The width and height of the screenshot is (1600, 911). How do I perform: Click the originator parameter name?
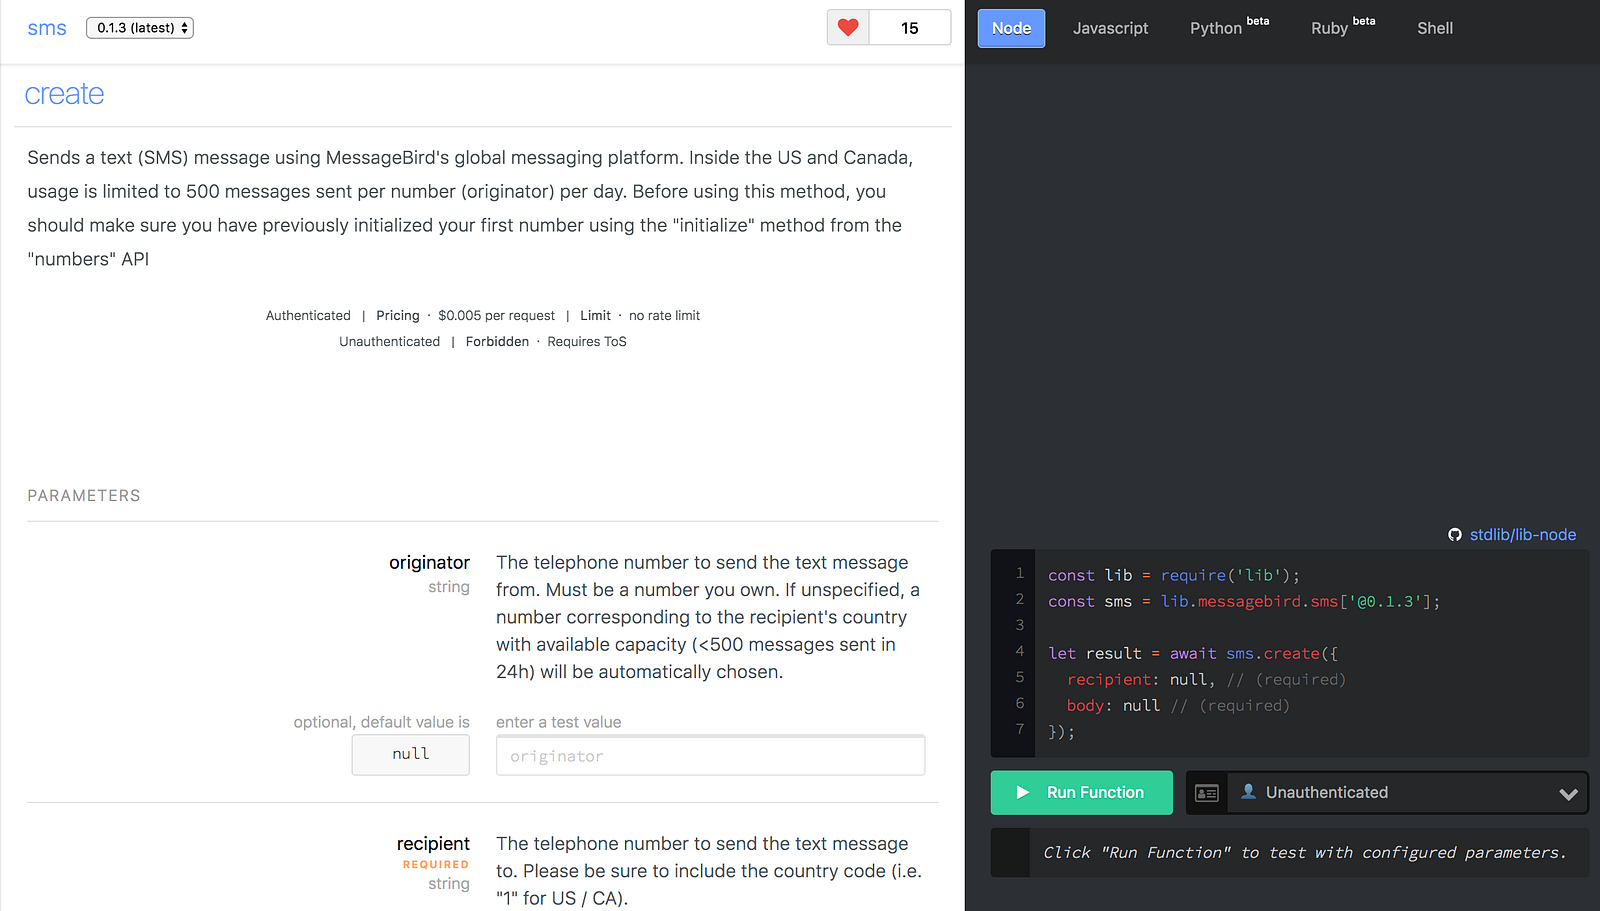pos(429,563)
